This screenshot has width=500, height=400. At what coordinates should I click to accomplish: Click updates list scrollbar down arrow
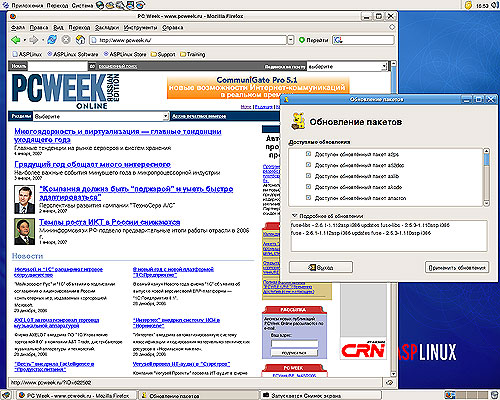pyautogui.click(x=486, y=203)
